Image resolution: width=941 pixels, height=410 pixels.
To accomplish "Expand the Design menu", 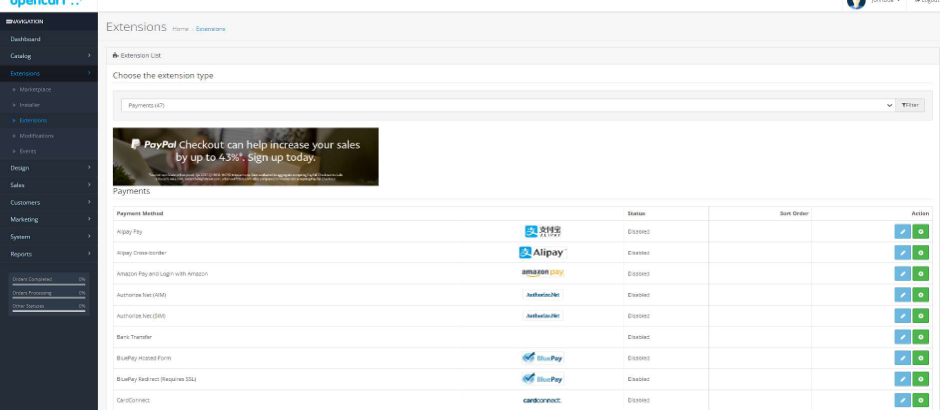I will click(49, 168).
